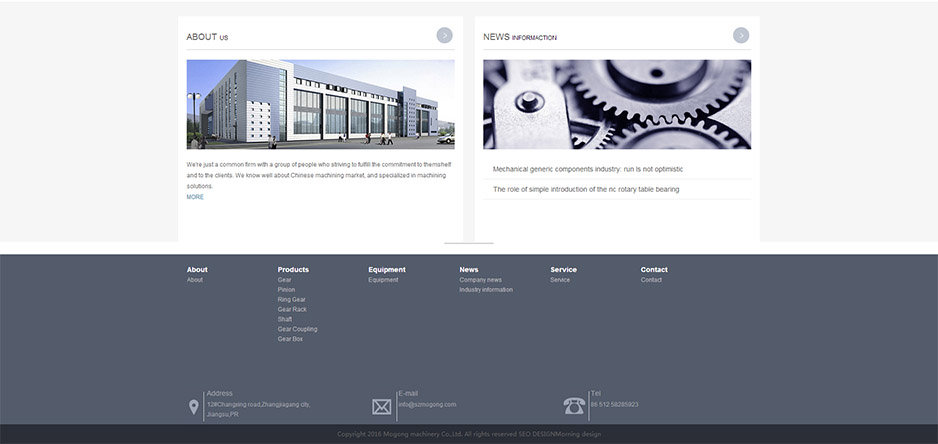Click the small Service sublink in footer
This screenshot has width=938, height=444.
point(560,280)
